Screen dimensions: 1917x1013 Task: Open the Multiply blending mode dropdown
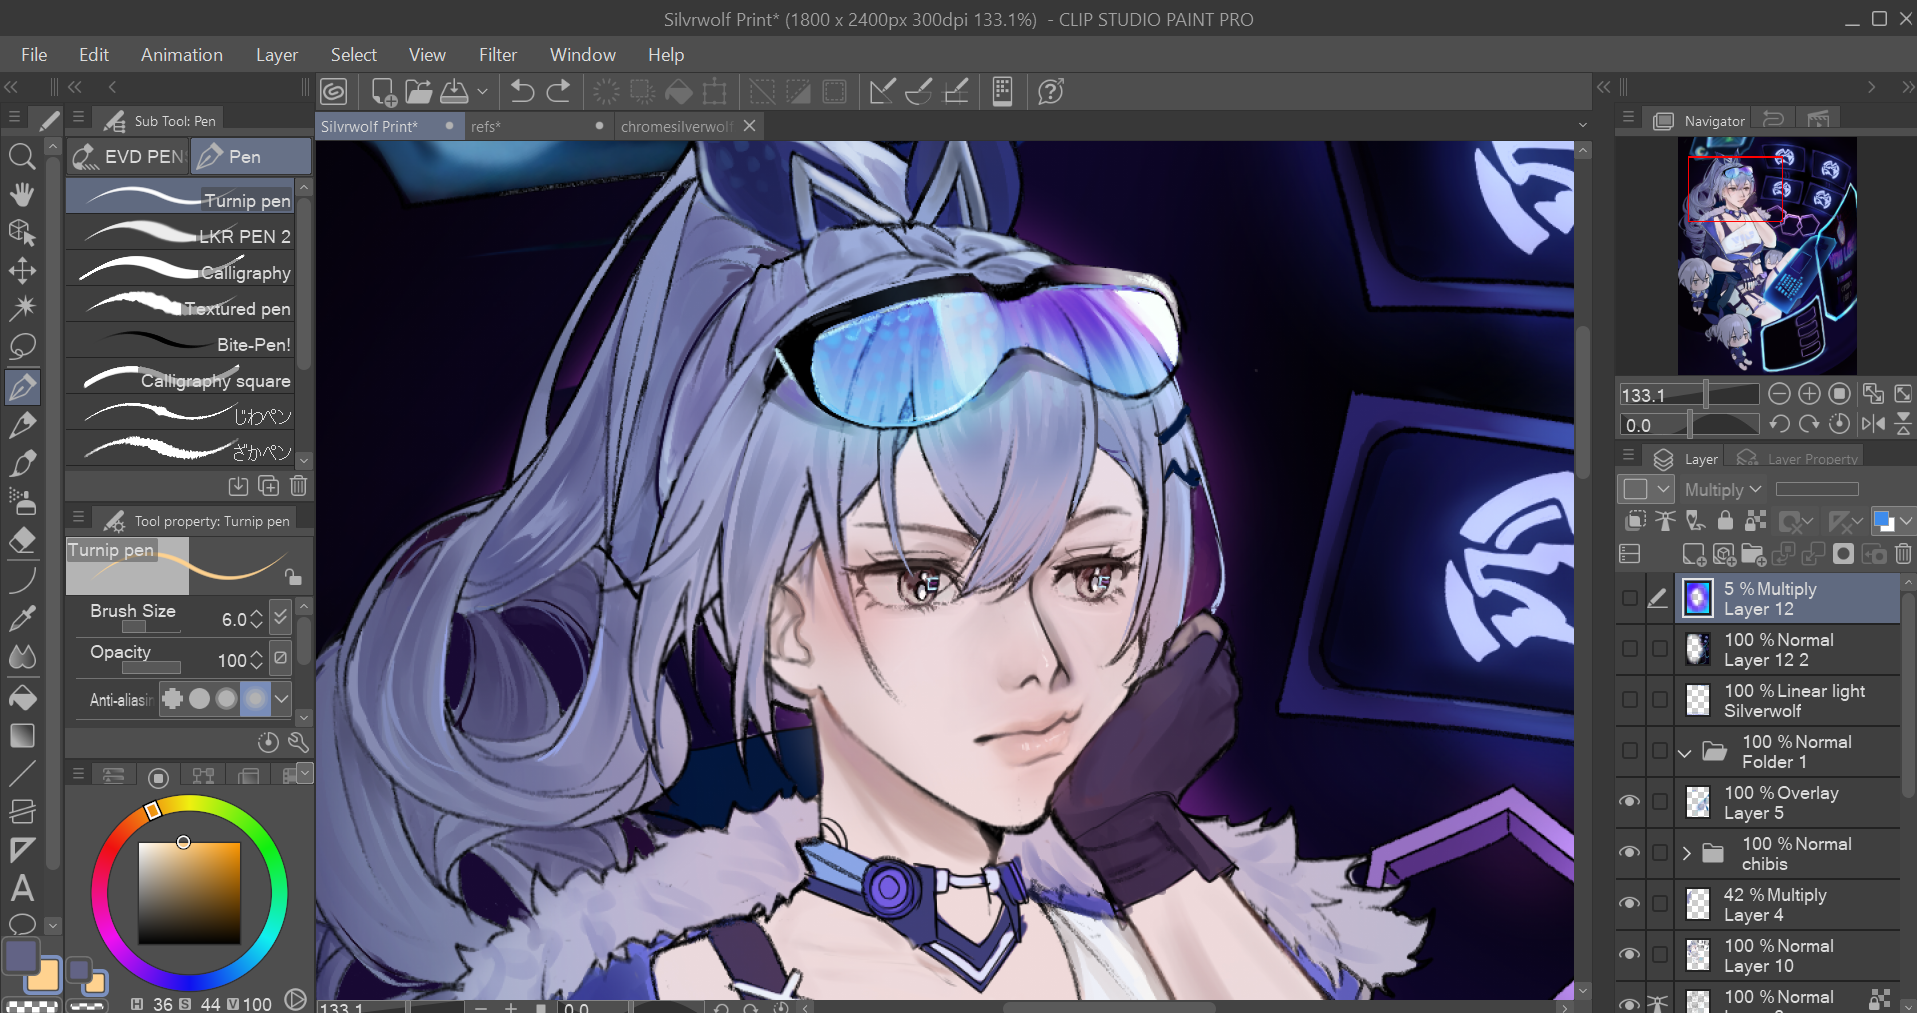pos(1723,489)
